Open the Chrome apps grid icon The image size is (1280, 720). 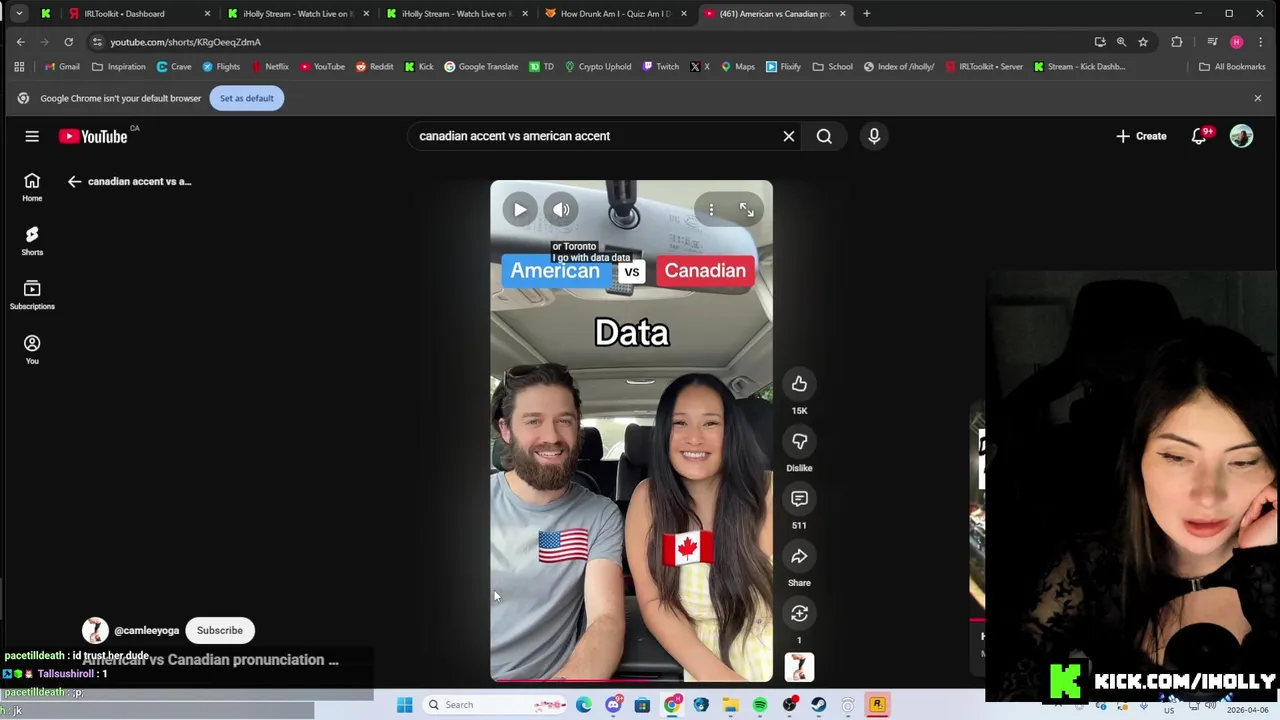(19, 67)
